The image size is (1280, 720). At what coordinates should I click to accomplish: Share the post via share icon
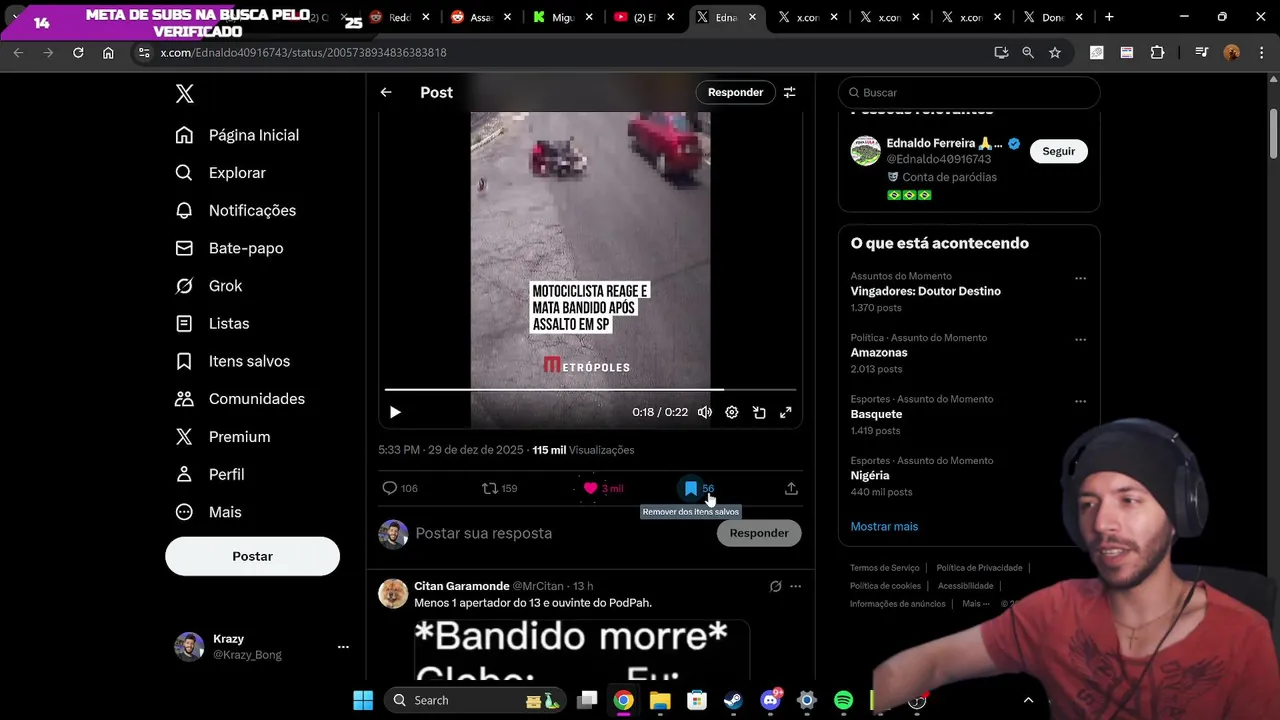(x=791, y=488)
